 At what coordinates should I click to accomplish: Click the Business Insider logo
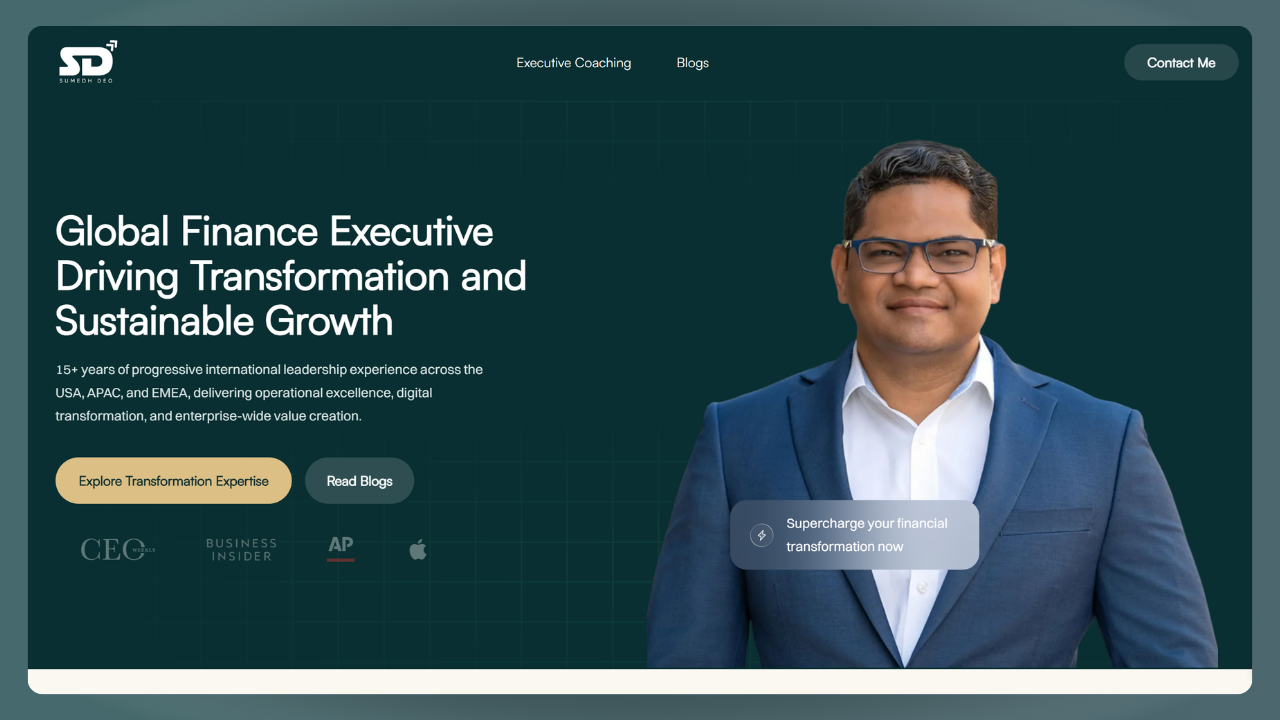tap(241, 549)
